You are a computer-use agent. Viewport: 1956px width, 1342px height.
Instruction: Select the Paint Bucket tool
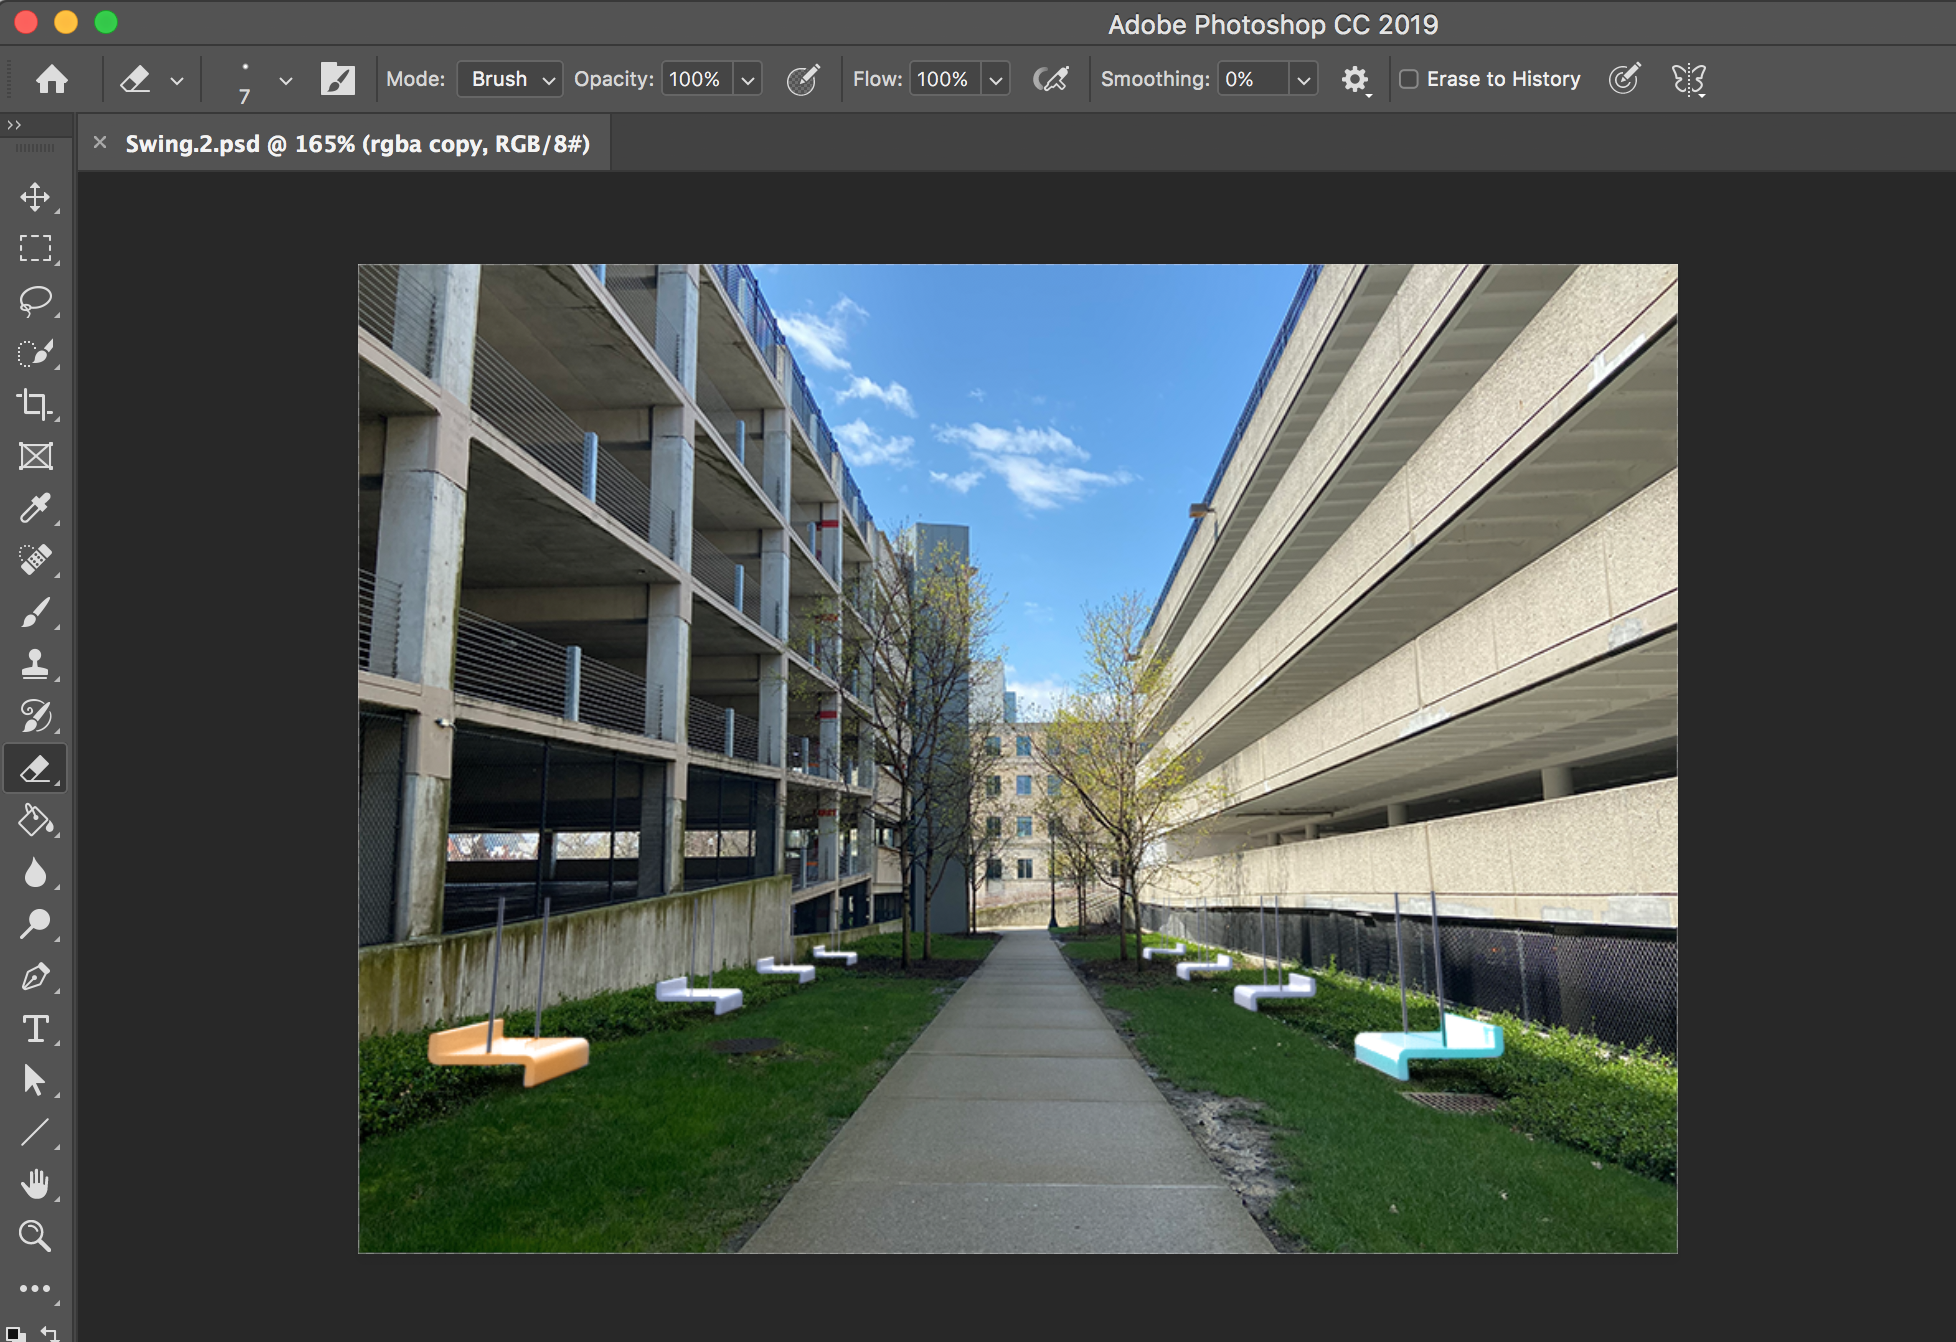coord(35,821)
